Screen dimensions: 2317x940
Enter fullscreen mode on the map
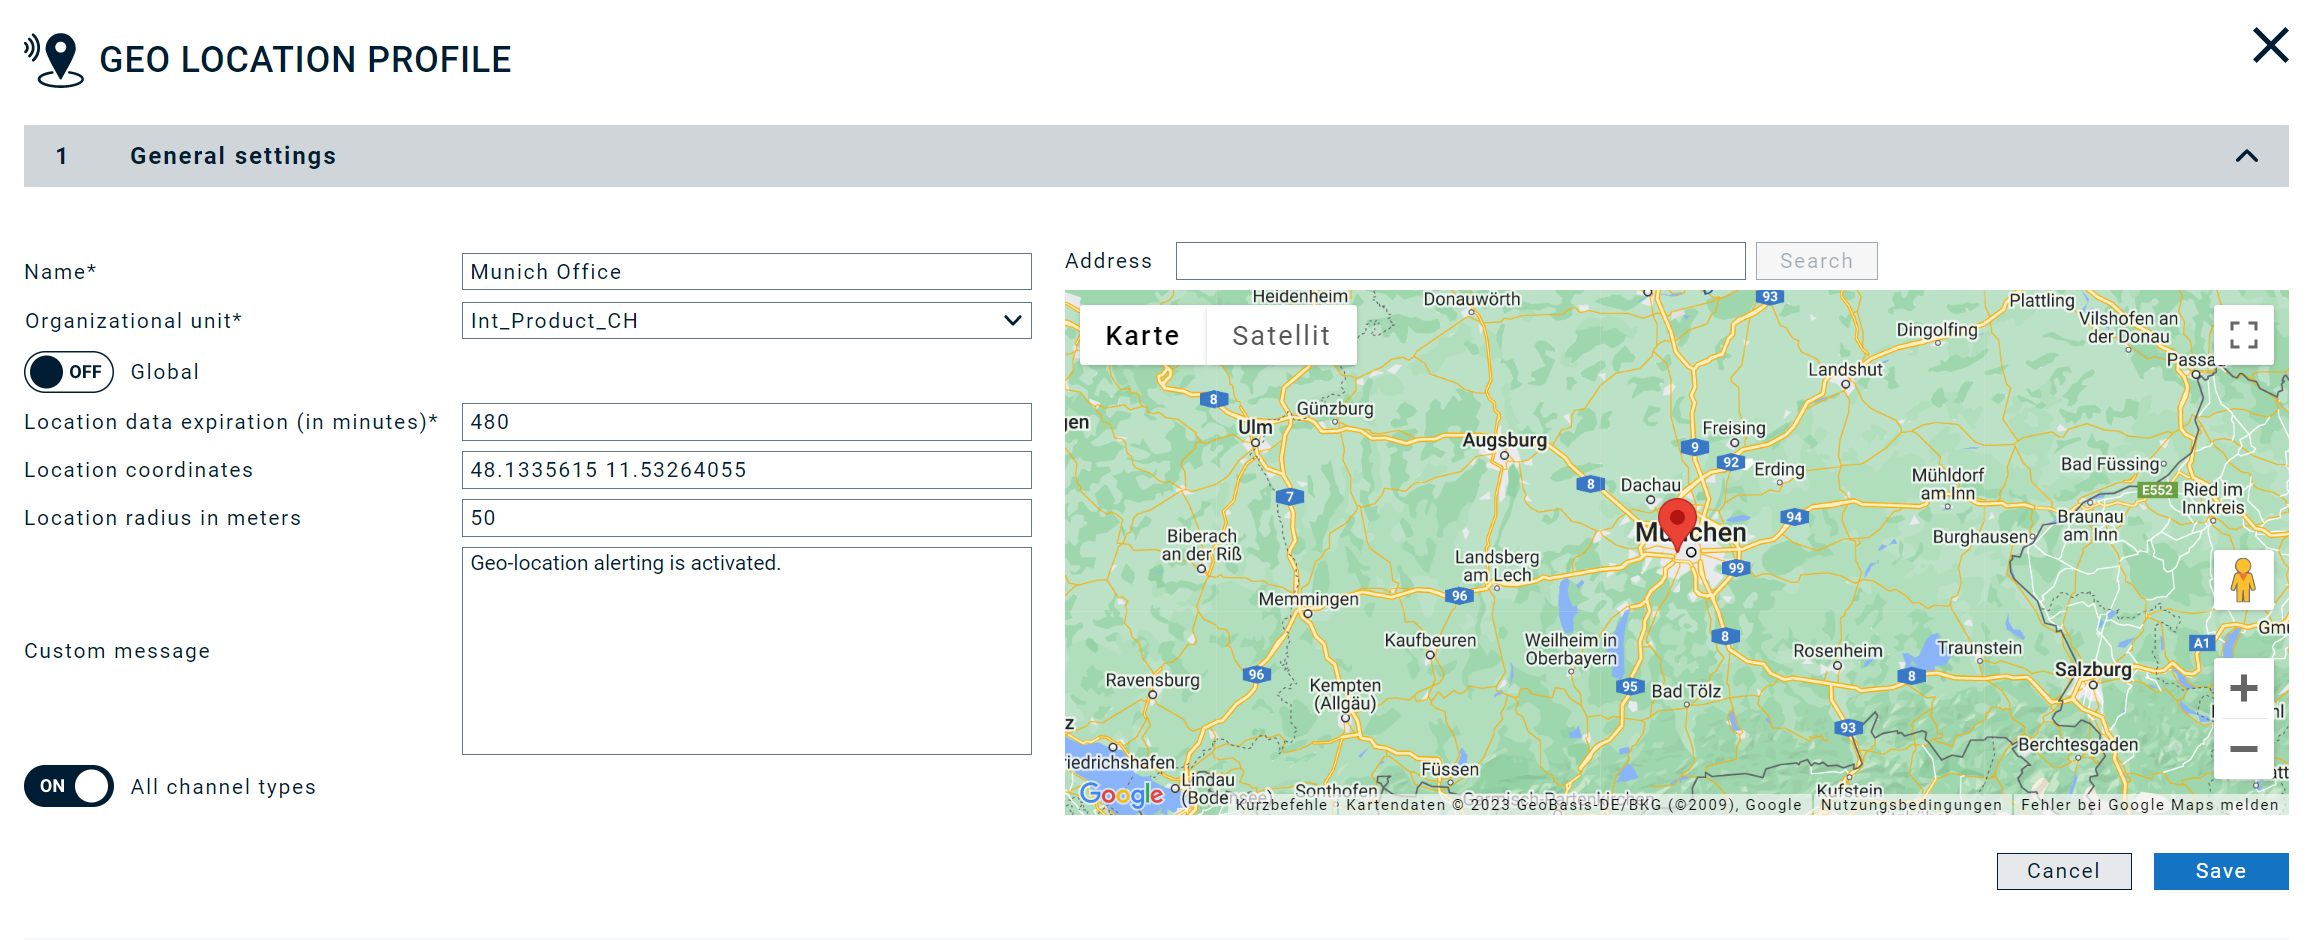point(2243,335)
